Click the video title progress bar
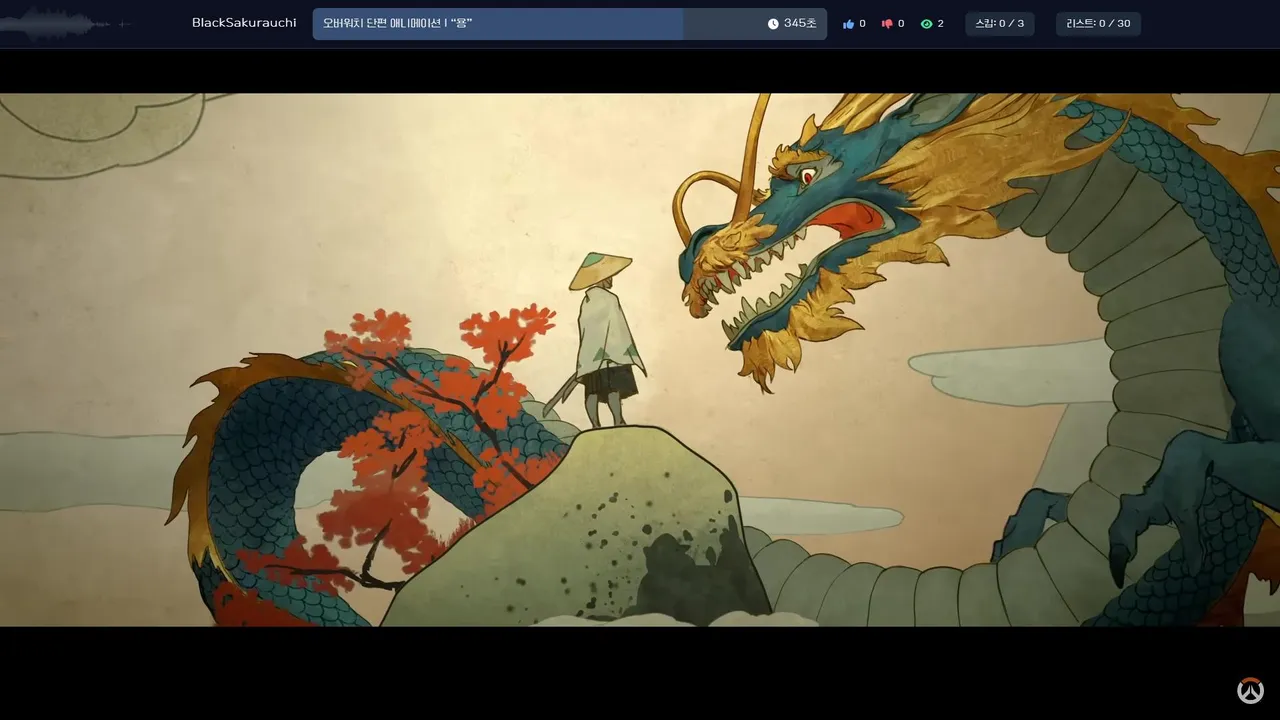Viewport: 1280px width, 720px height. 570,24
